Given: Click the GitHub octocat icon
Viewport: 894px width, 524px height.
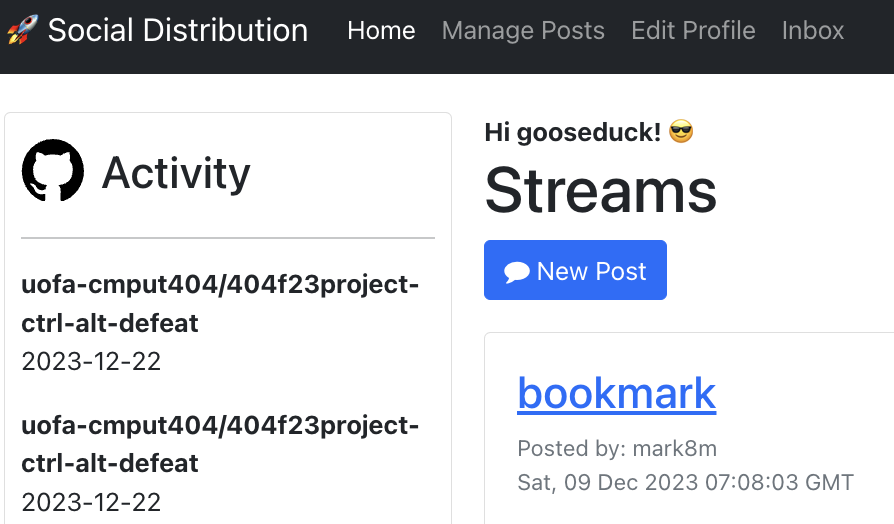Looking at the screenshot, I should point(53,171).
